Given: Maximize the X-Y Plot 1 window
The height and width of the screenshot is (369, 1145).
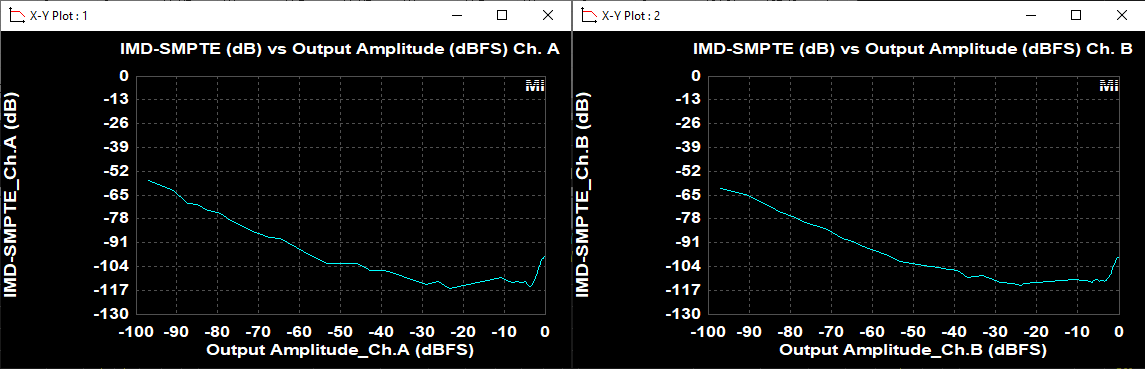Looking at the screenshot, I should 502,15.
